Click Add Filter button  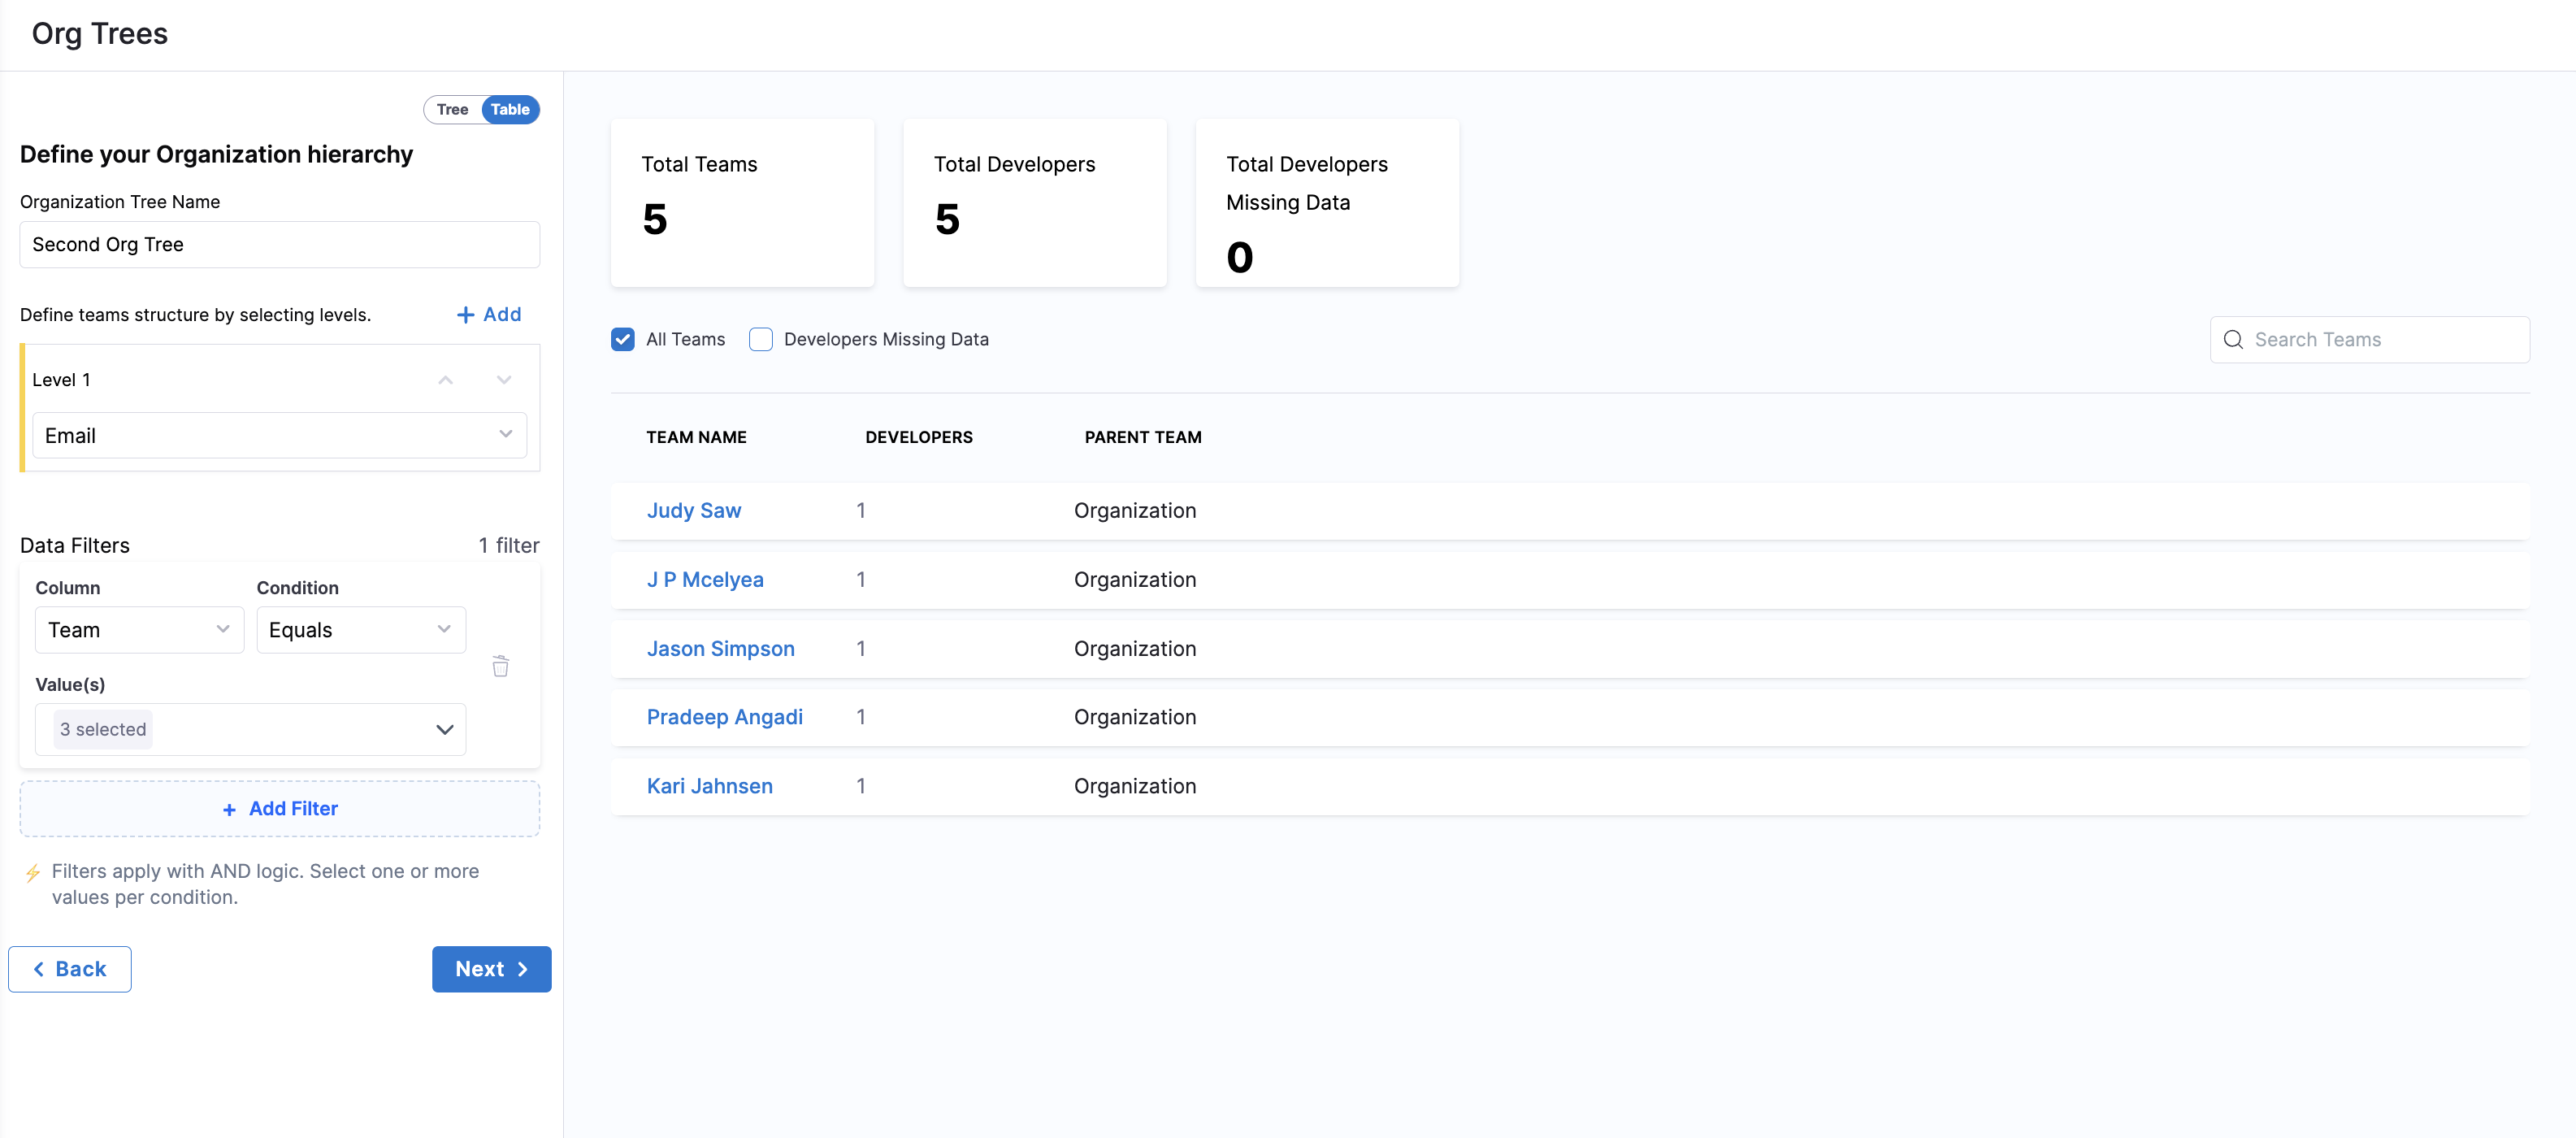[x=279, y=809]
